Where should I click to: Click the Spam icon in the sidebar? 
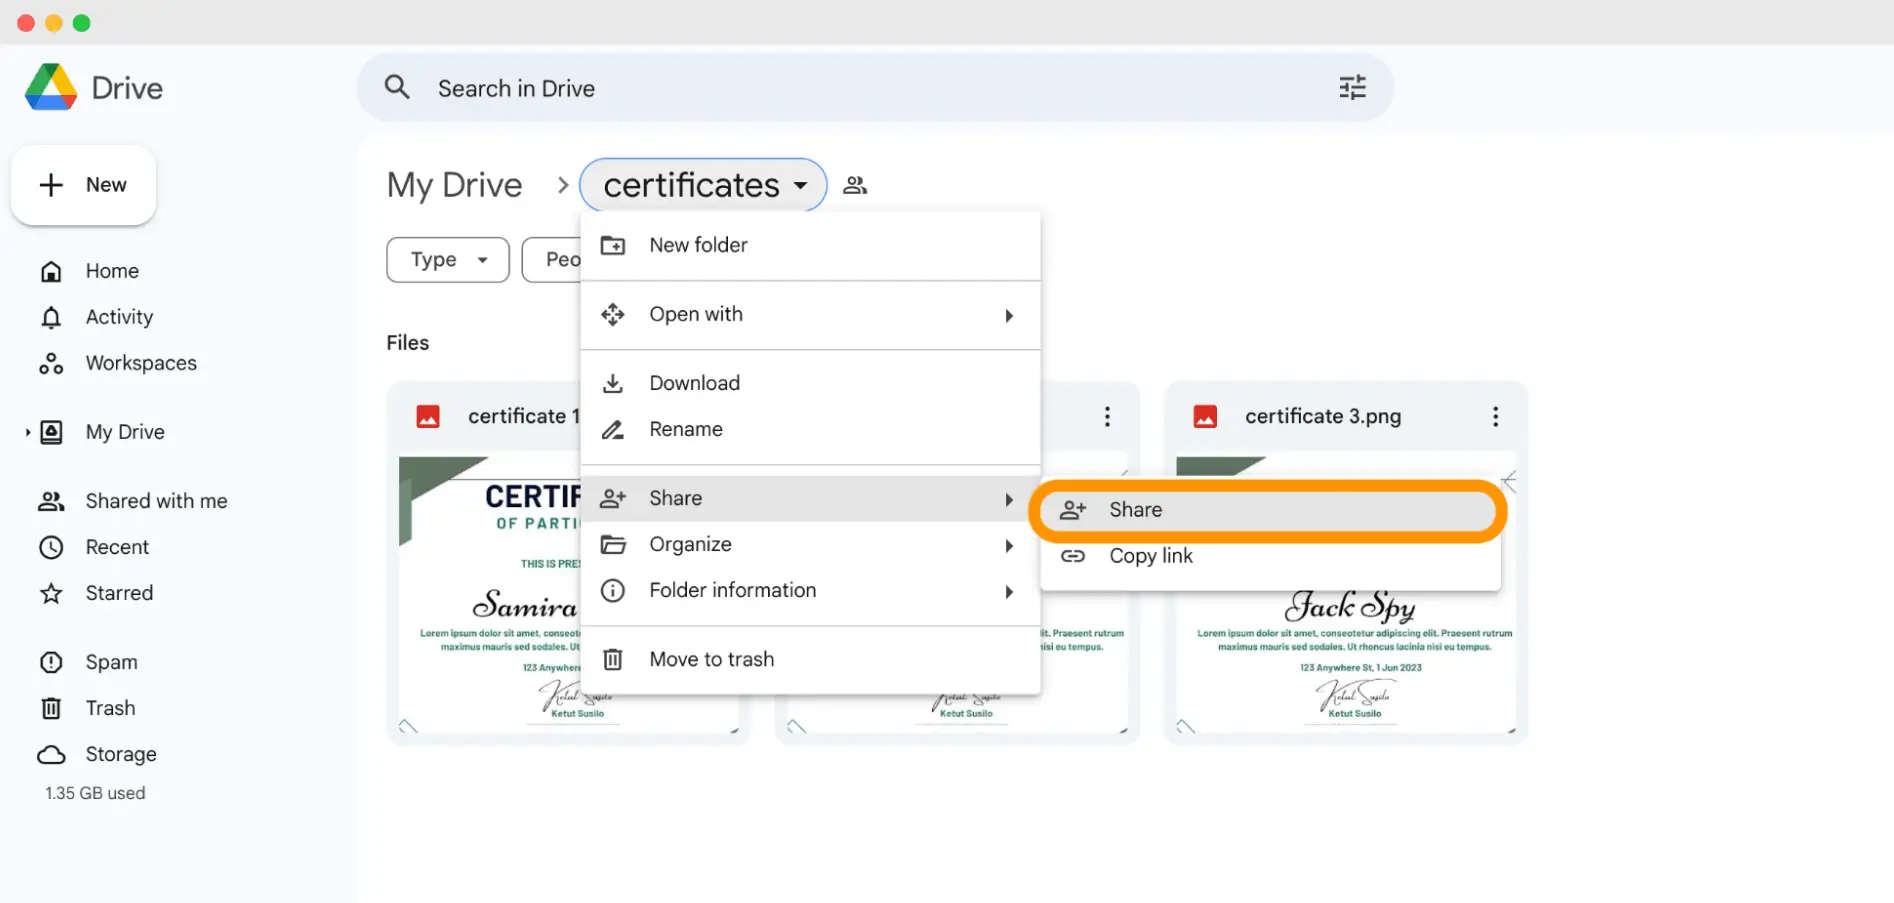point(51,661)
